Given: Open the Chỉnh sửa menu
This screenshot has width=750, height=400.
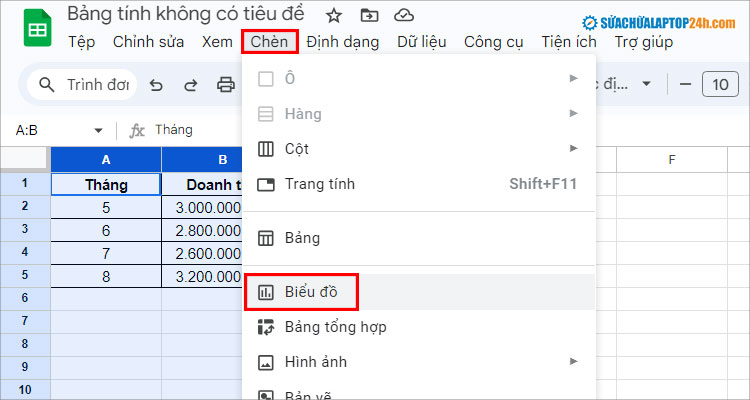Looking at the screenshot, I should coord(148,42).
